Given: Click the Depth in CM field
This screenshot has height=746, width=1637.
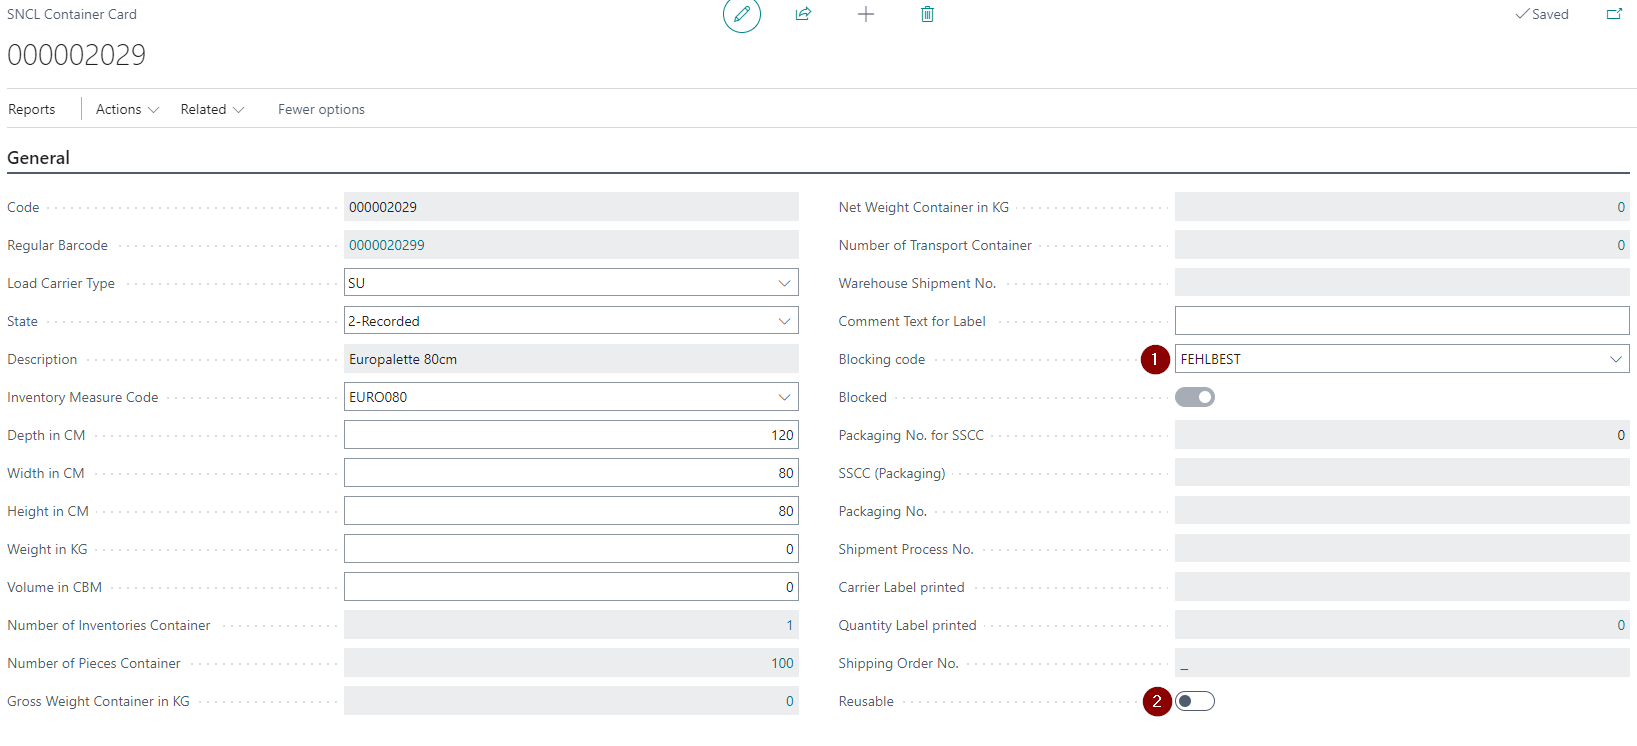Looking at the screenshot, I should point(570,435).
